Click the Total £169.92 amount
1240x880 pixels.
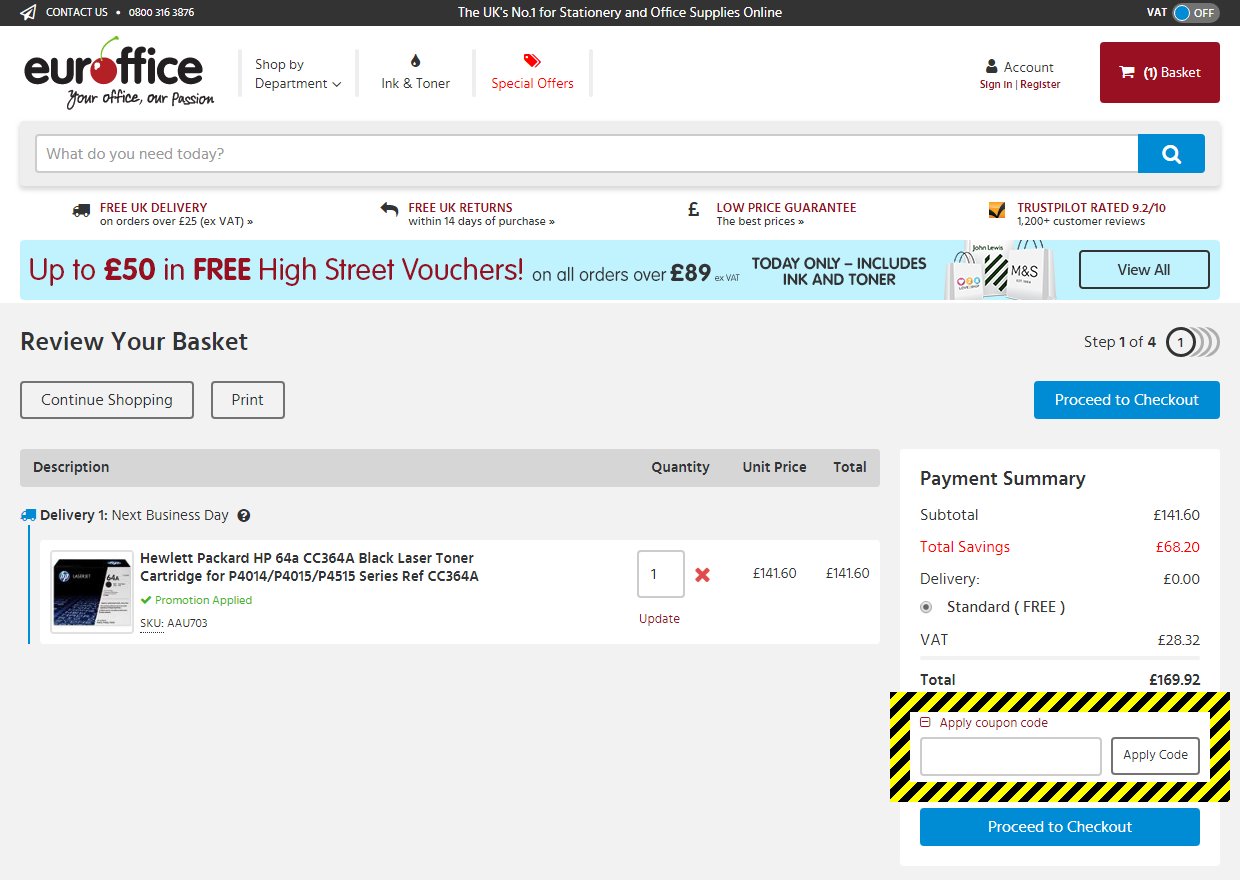click(x=1174, y=680)
